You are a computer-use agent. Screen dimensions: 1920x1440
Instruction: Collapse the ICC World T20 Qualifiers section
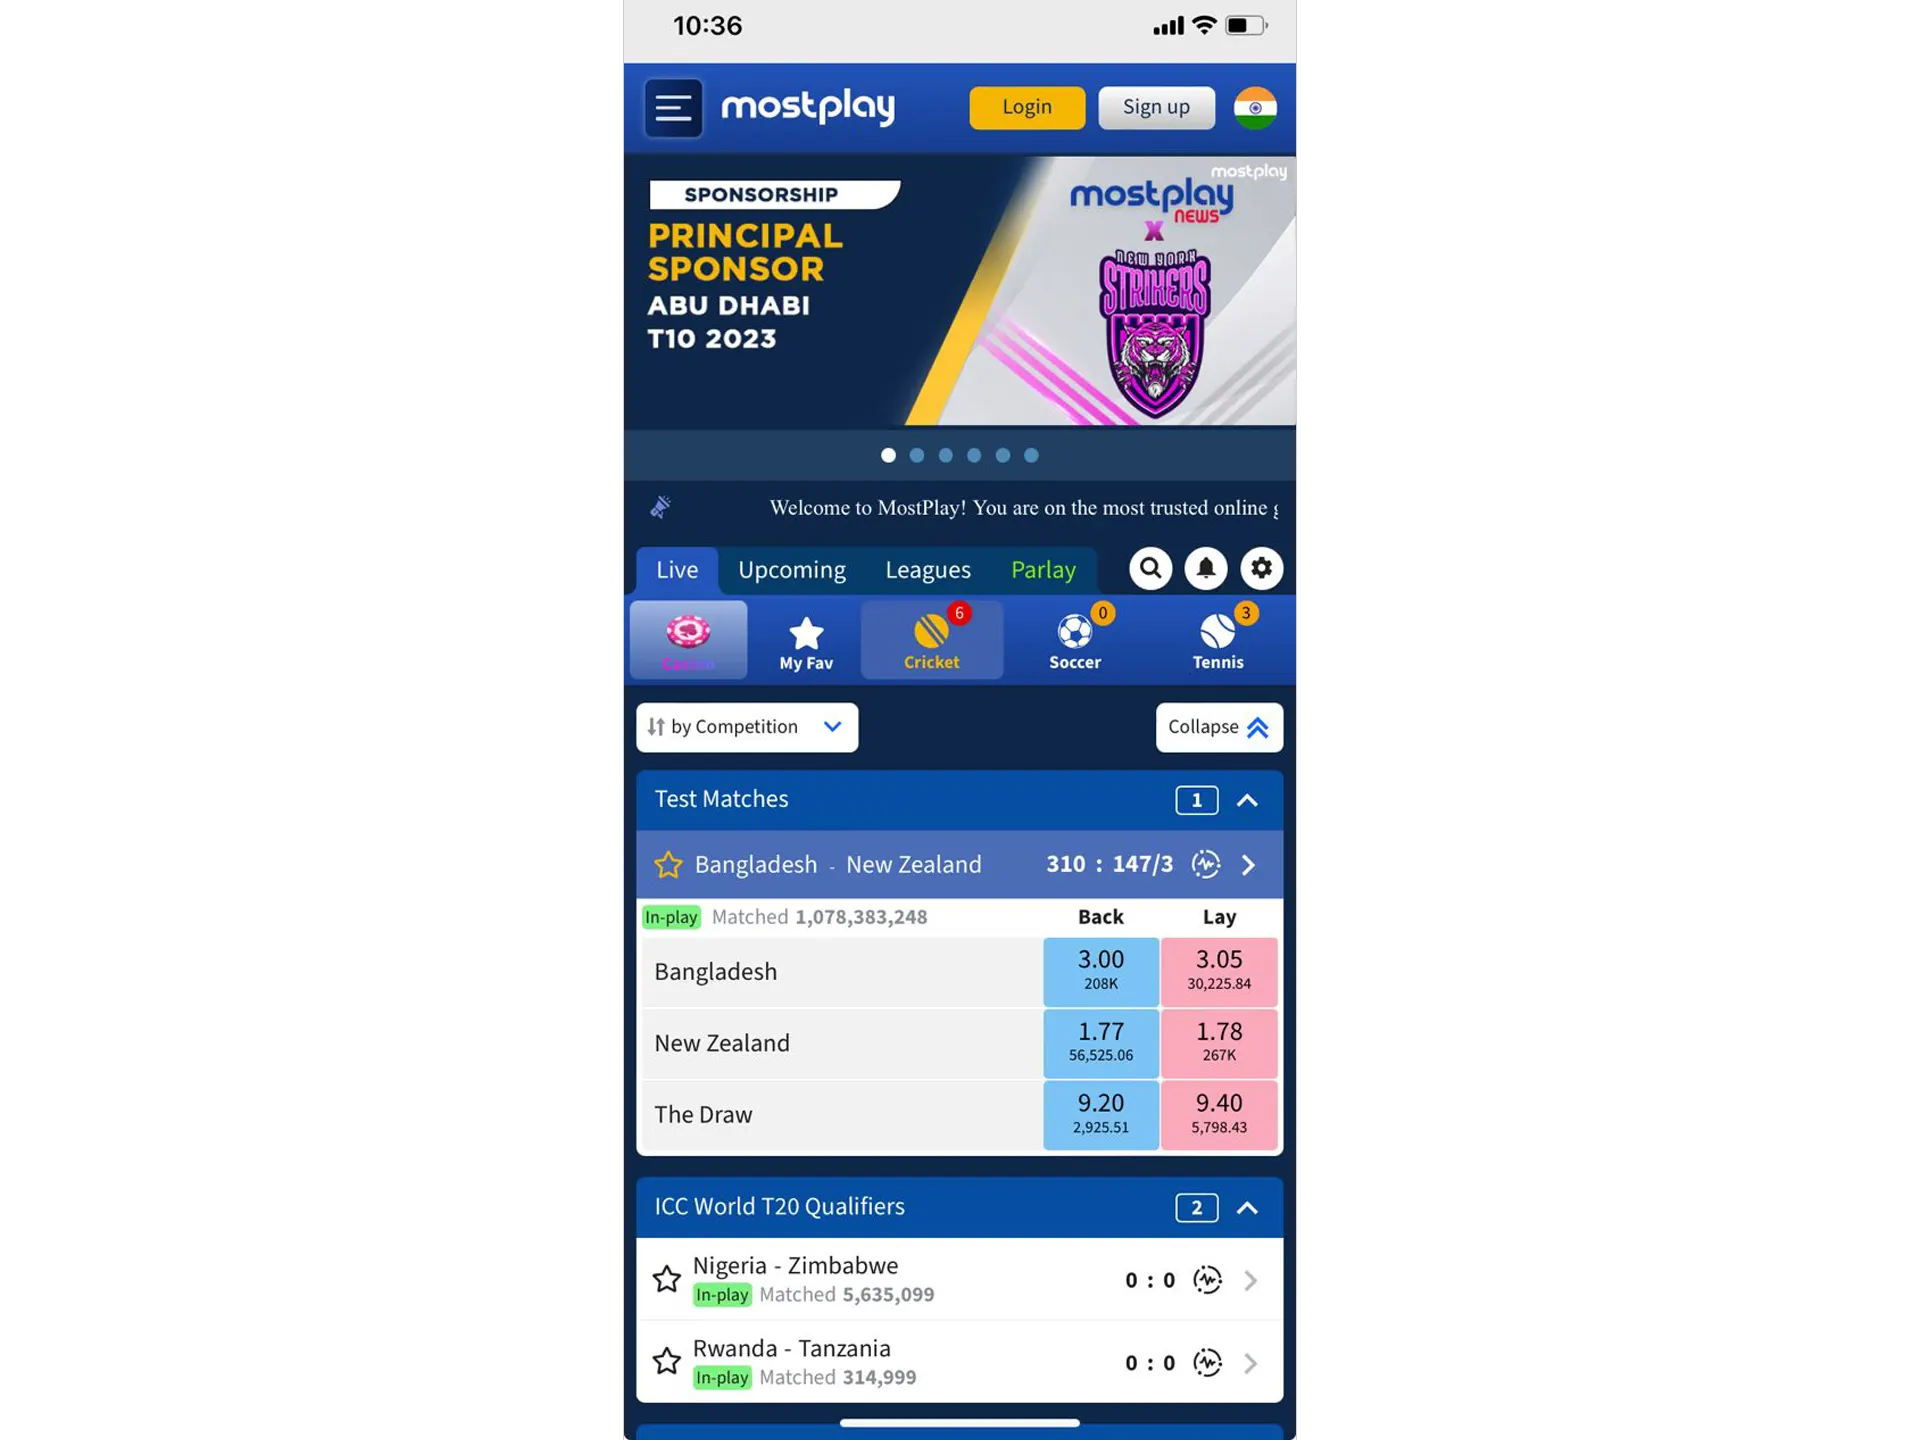coord(1247,1206)
